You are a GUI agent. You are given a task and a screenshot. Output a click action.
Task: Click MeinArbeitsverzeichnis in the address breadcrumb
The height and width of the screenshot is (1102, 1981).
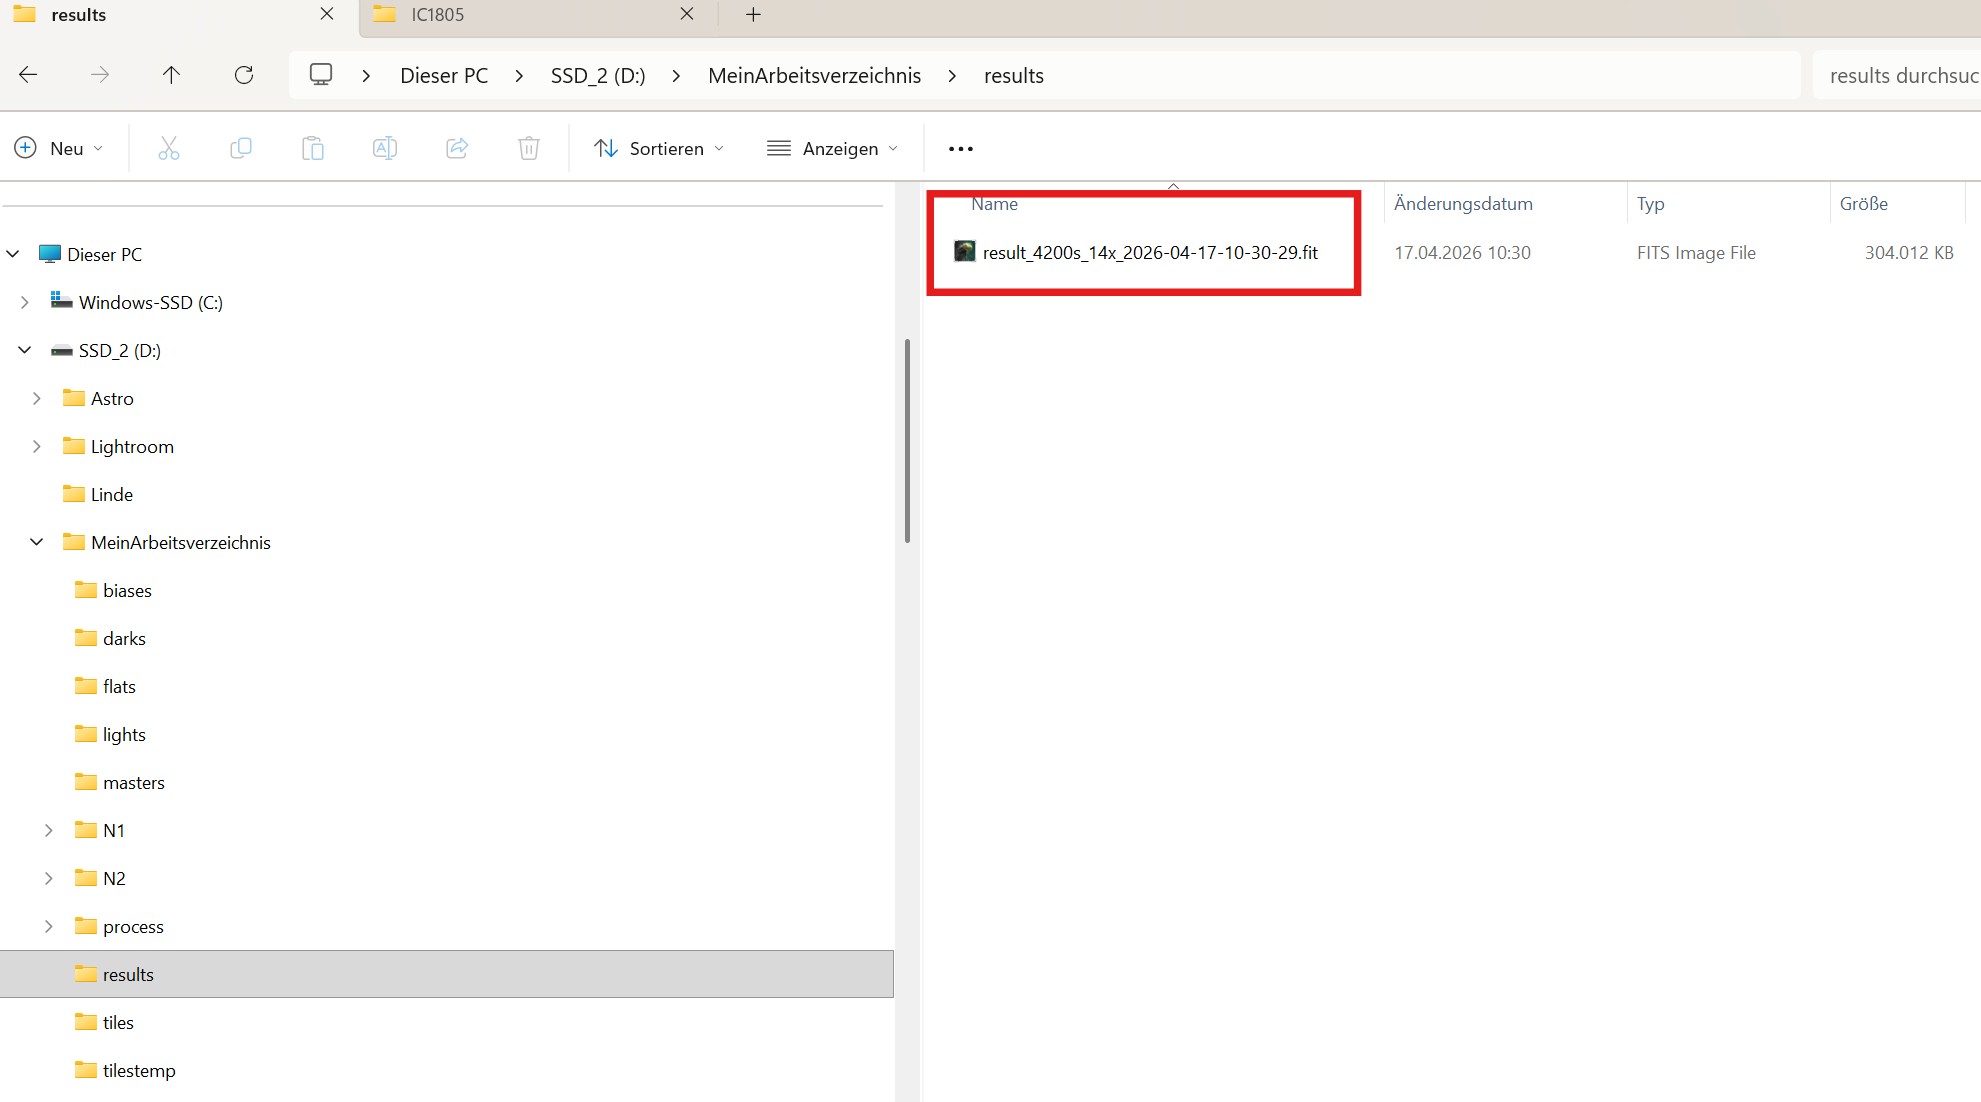(814, 76)
